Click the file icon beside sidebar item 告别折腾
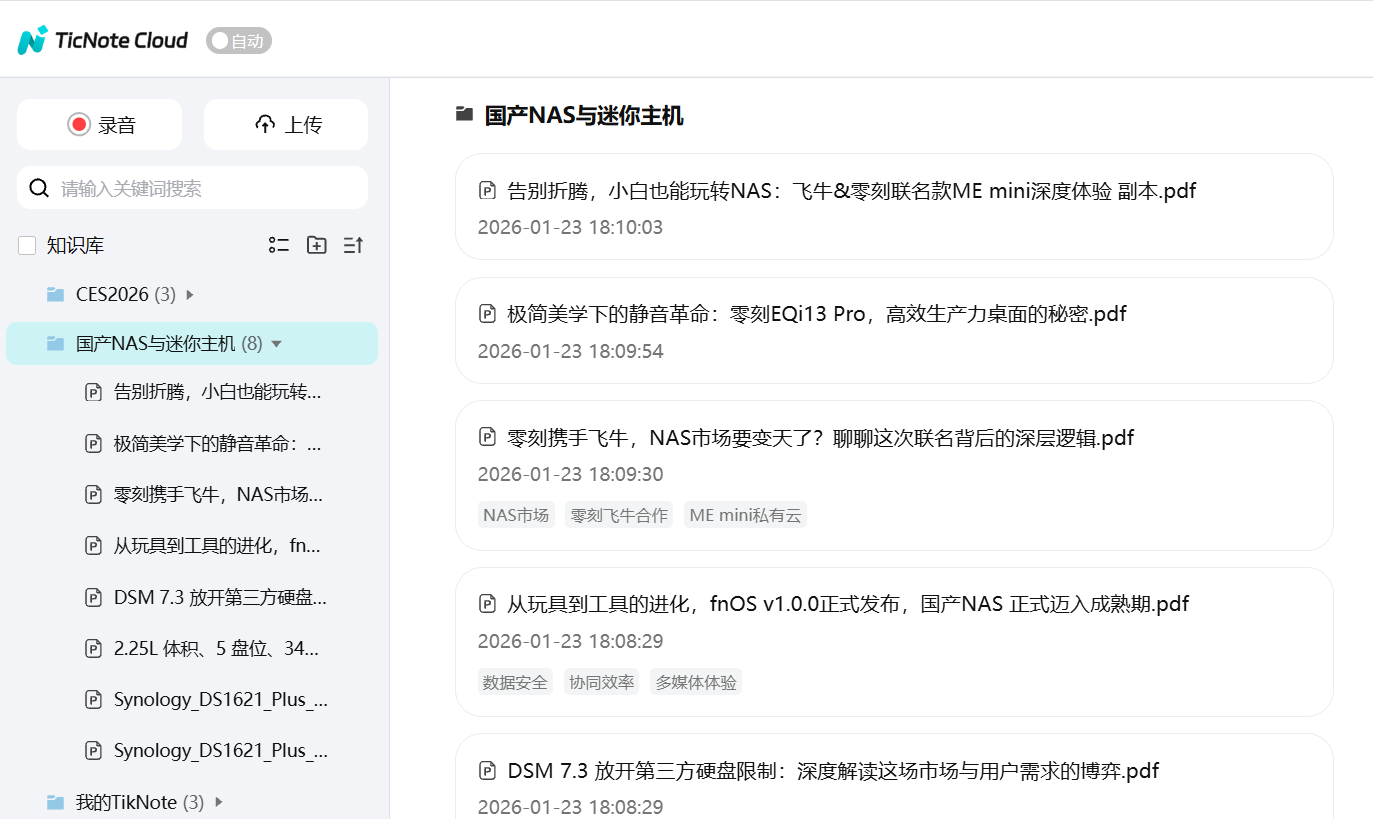1373x819 pixels. (x=94, y=392)
